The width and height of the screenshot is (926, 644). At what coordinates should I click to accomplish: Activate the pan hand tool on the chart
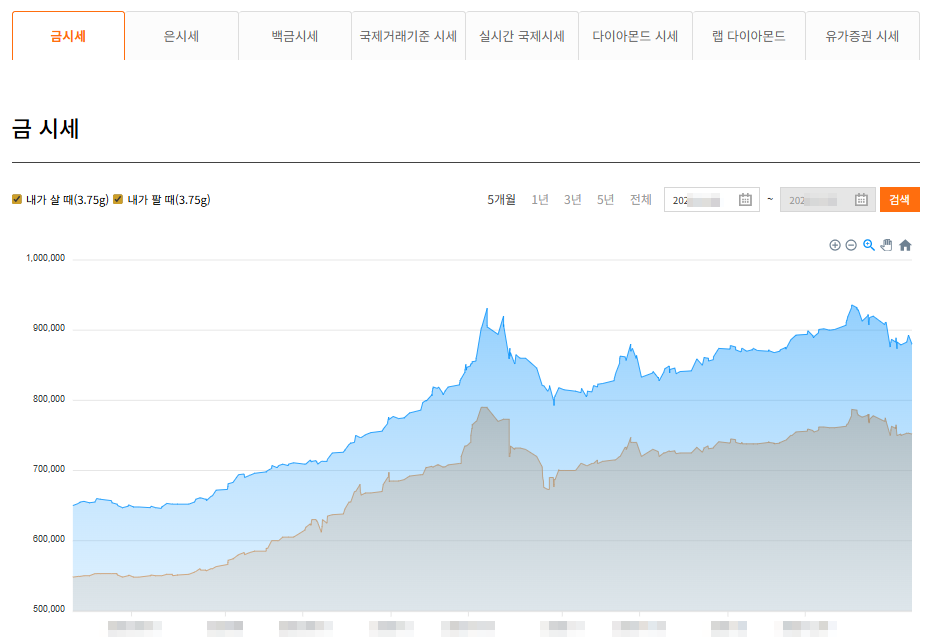coord(885,245)
